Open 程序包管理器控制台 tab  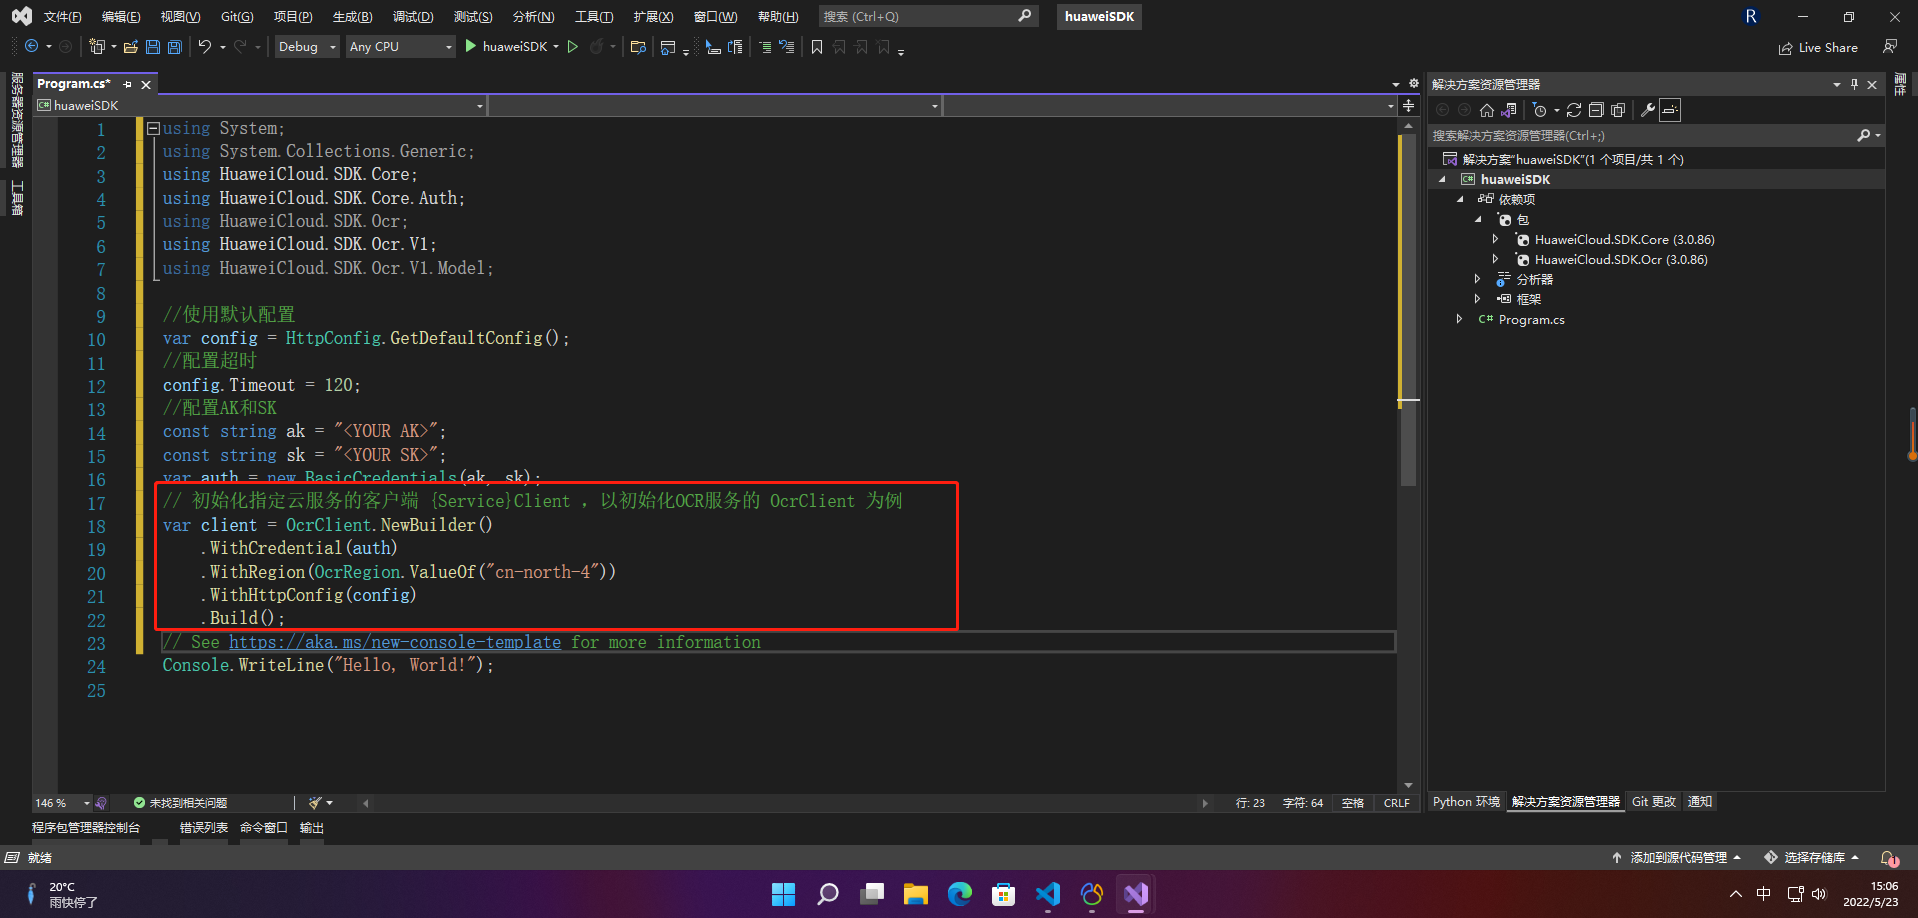[x=86, y=828]
